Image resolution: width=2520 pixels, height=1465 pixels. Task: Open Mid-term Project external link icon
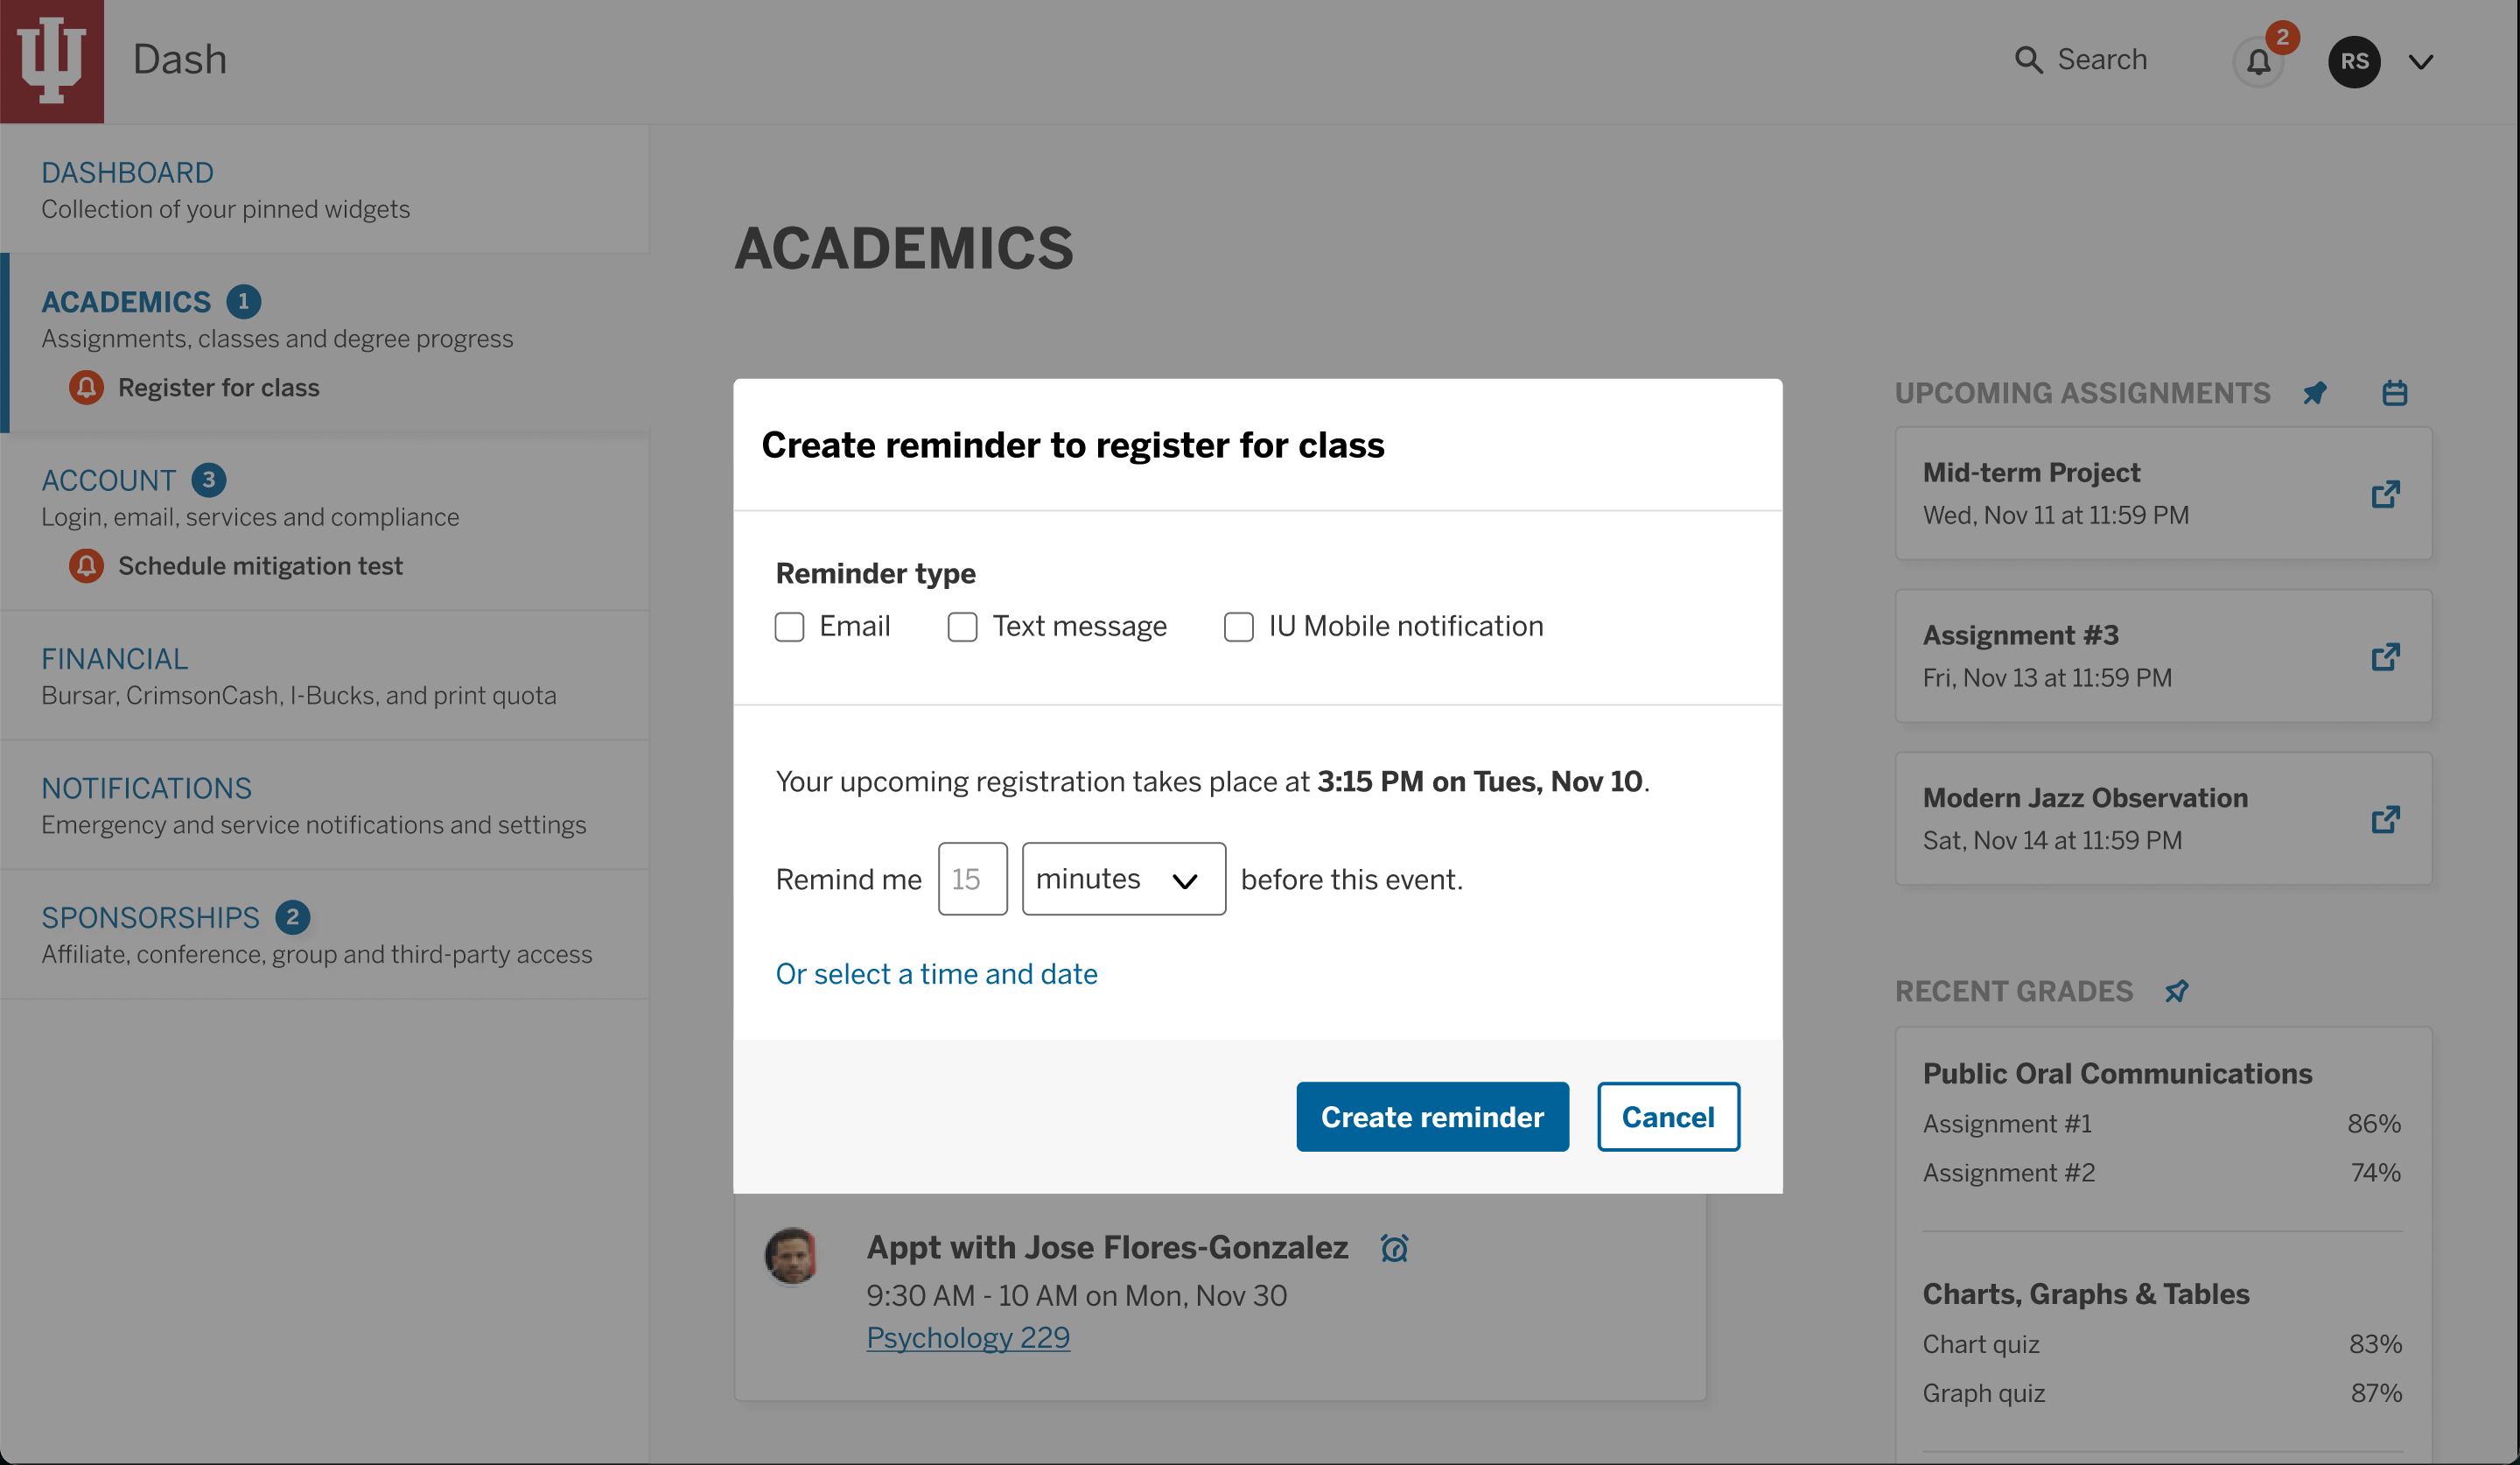(2385, 494)
